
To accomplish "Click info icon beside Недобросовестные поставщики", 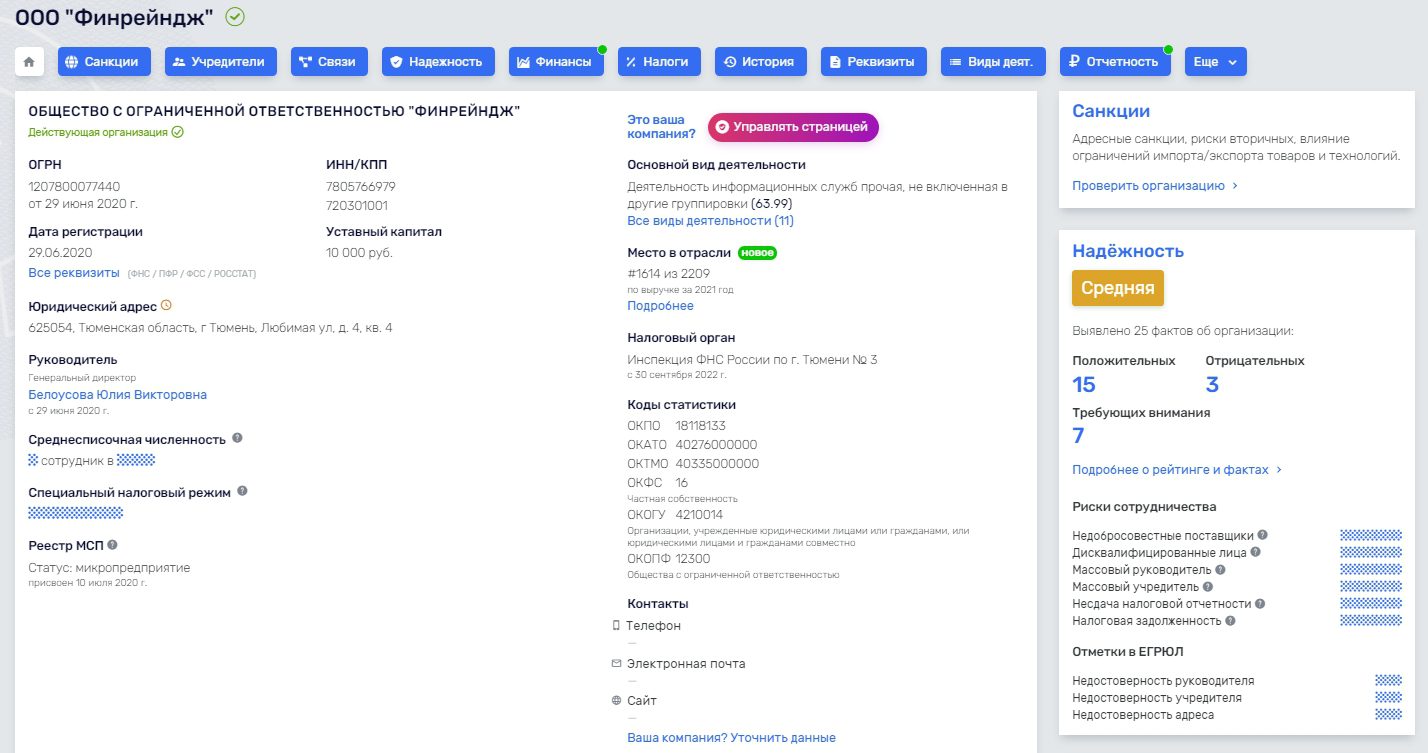I will [x=1262, y=535].
